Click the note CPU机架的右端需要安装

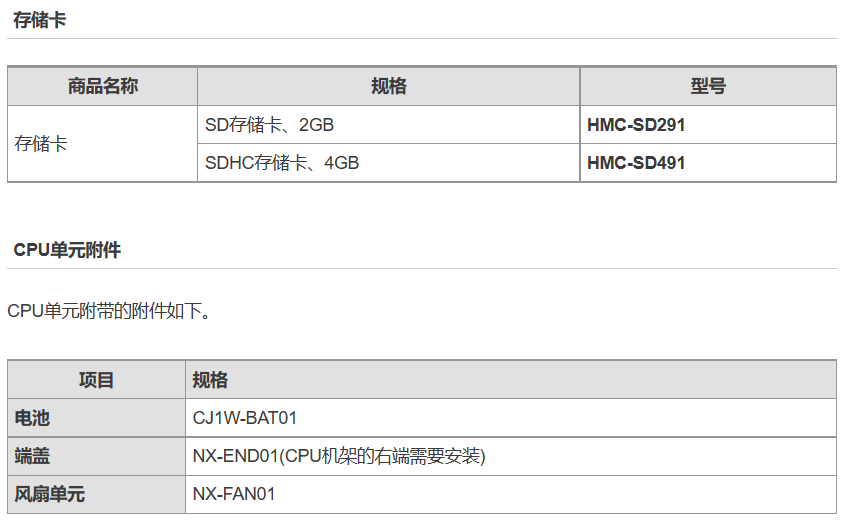381,456
